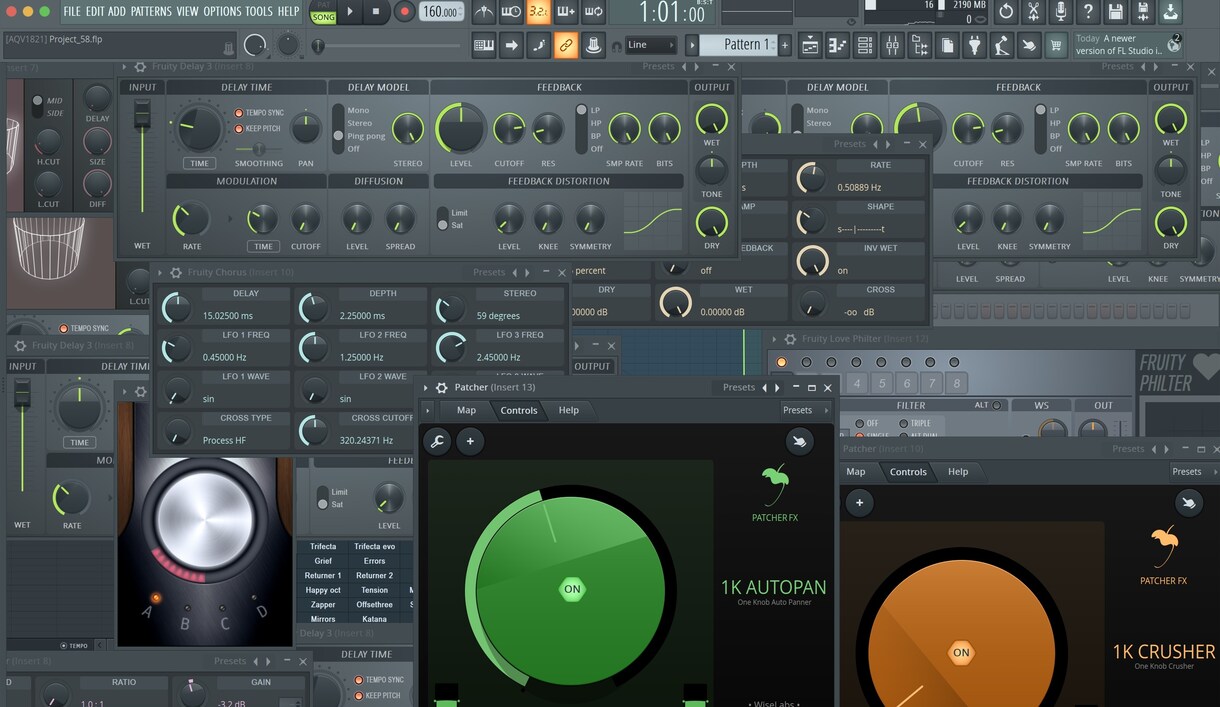1220x707 pixels.
Task: Toggle the 3-2-1 recording countdown icon
Action: click(538, 12)
